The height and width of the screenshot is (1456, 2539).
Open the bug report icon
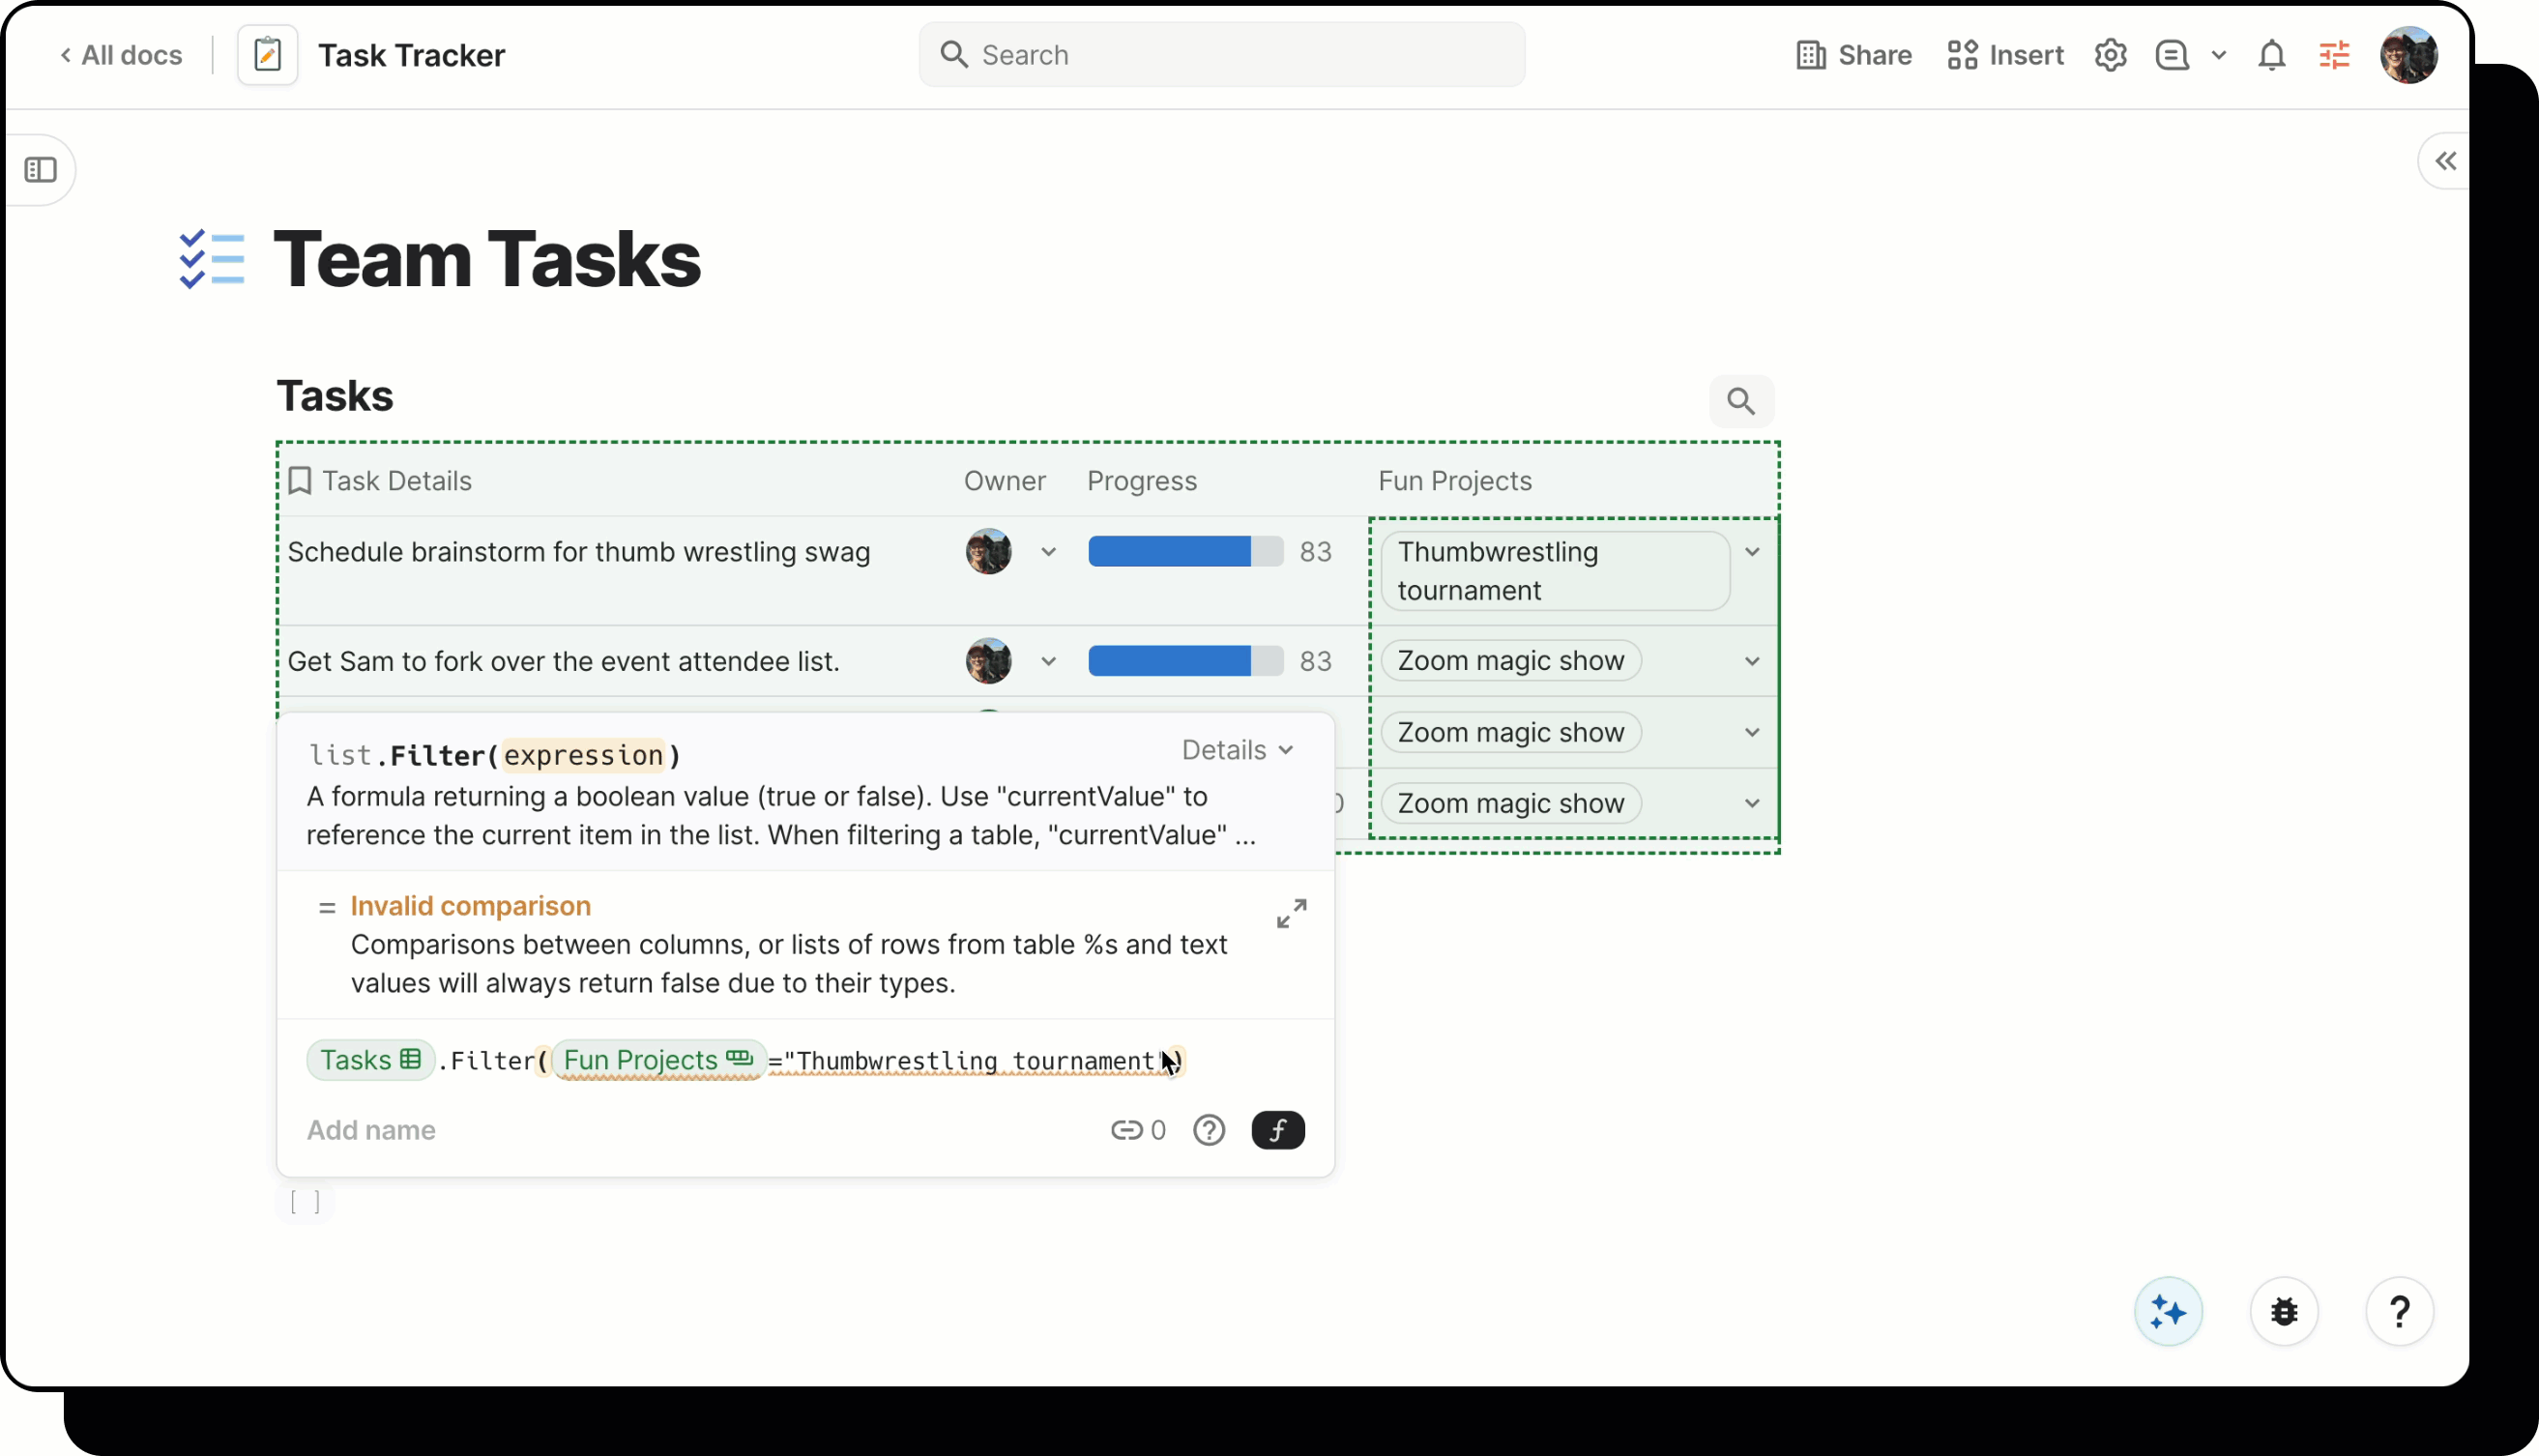coord(2283,1311)
